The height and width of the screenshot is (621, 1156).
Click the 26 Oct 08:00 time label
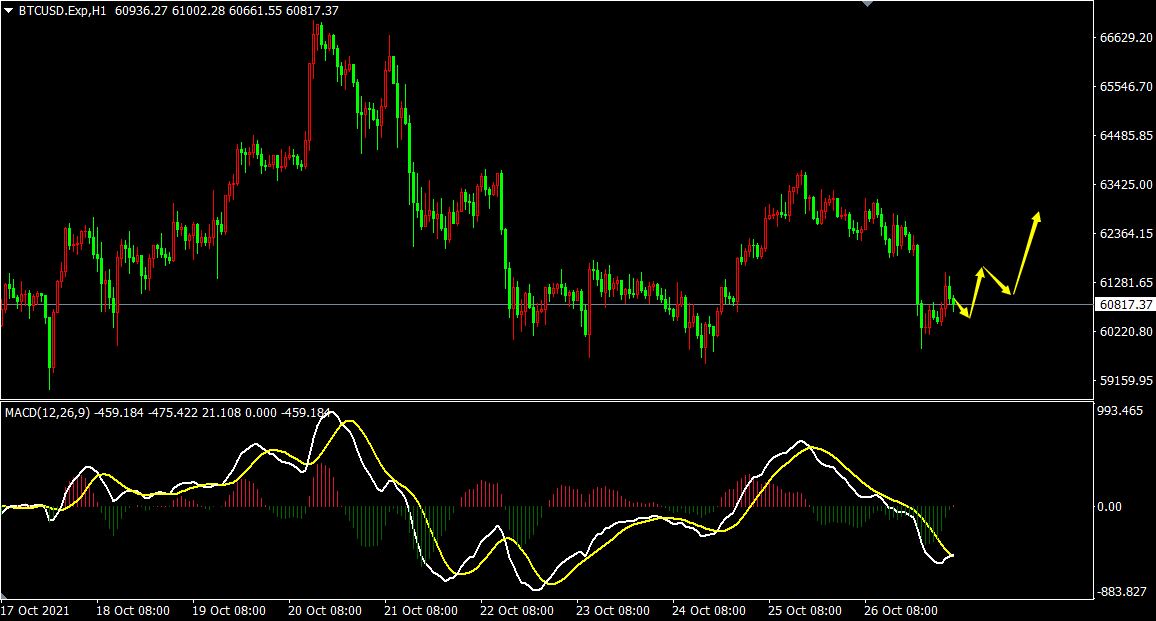tap(901, 611)
